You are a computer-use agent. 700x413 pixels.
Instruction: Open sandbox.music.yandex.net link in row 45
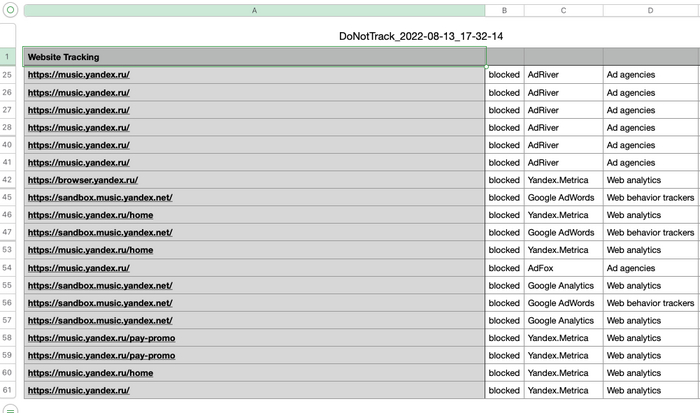(x=100, y=197)
